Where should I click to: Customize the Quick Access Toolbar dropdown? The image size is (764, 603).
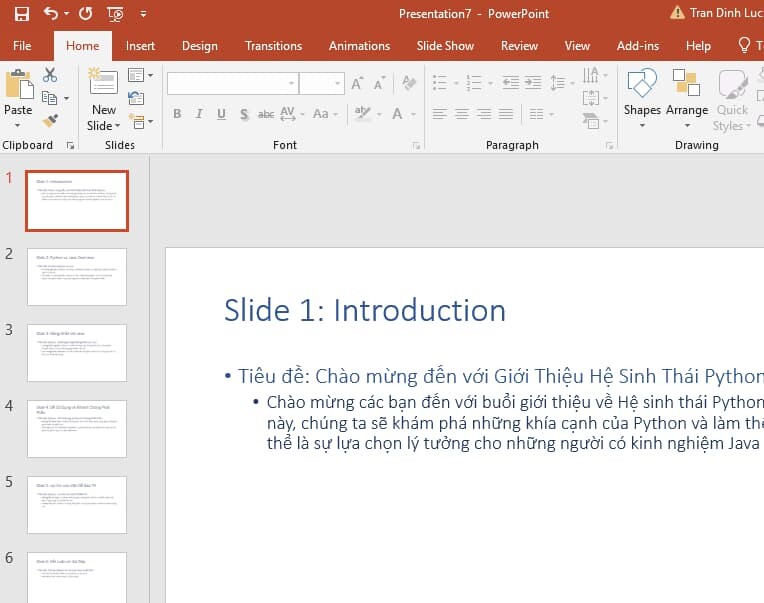tap(143, 14)
